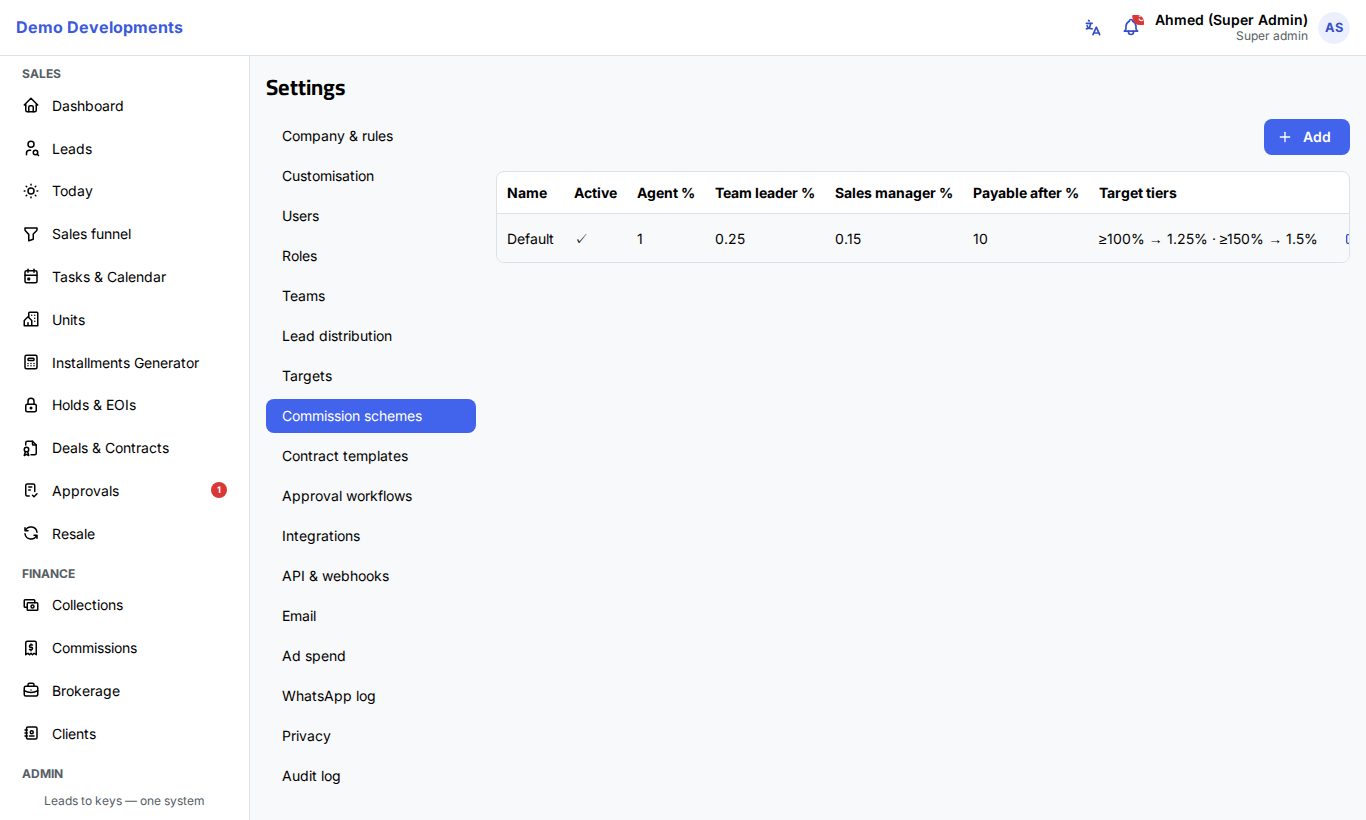The image size is (1366, 820).
Task: Open Approval workflows settings
Action: pyautogui.click(x=371, y=496)
